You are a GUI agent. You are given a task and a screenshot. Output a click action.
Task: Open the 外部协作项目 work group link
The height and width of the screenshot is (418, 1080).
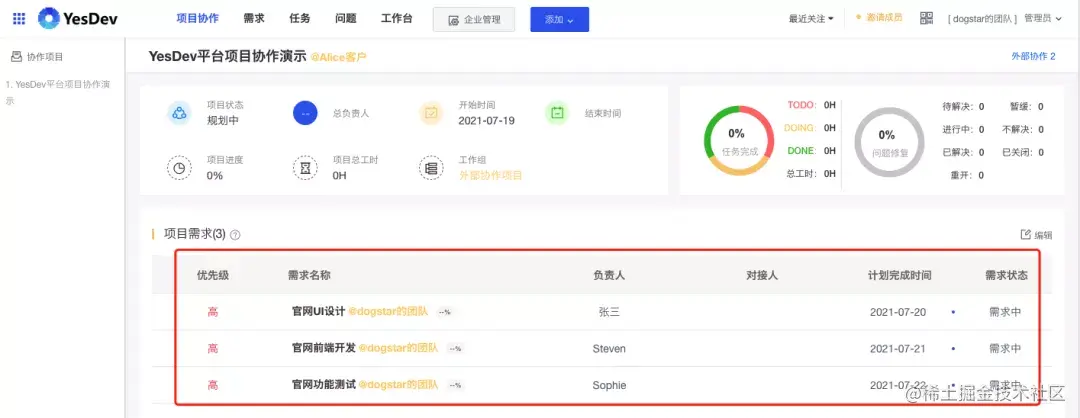(490, 176)
